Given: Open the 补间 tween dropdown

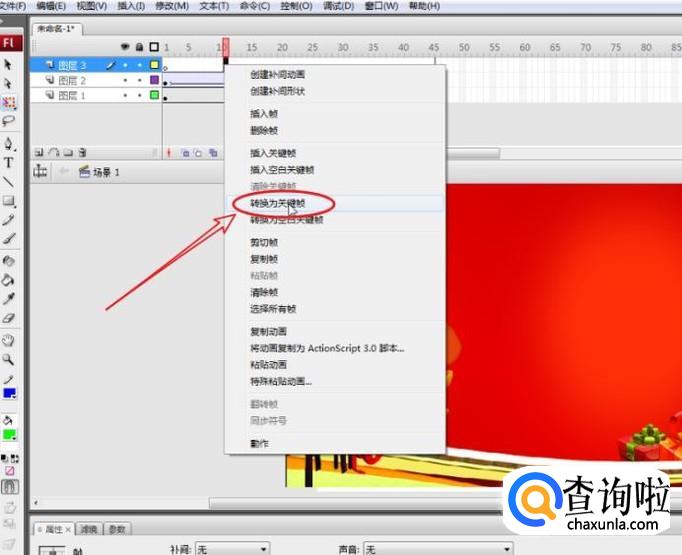Looking at the screenshot, I should click(x=233, y=549).
